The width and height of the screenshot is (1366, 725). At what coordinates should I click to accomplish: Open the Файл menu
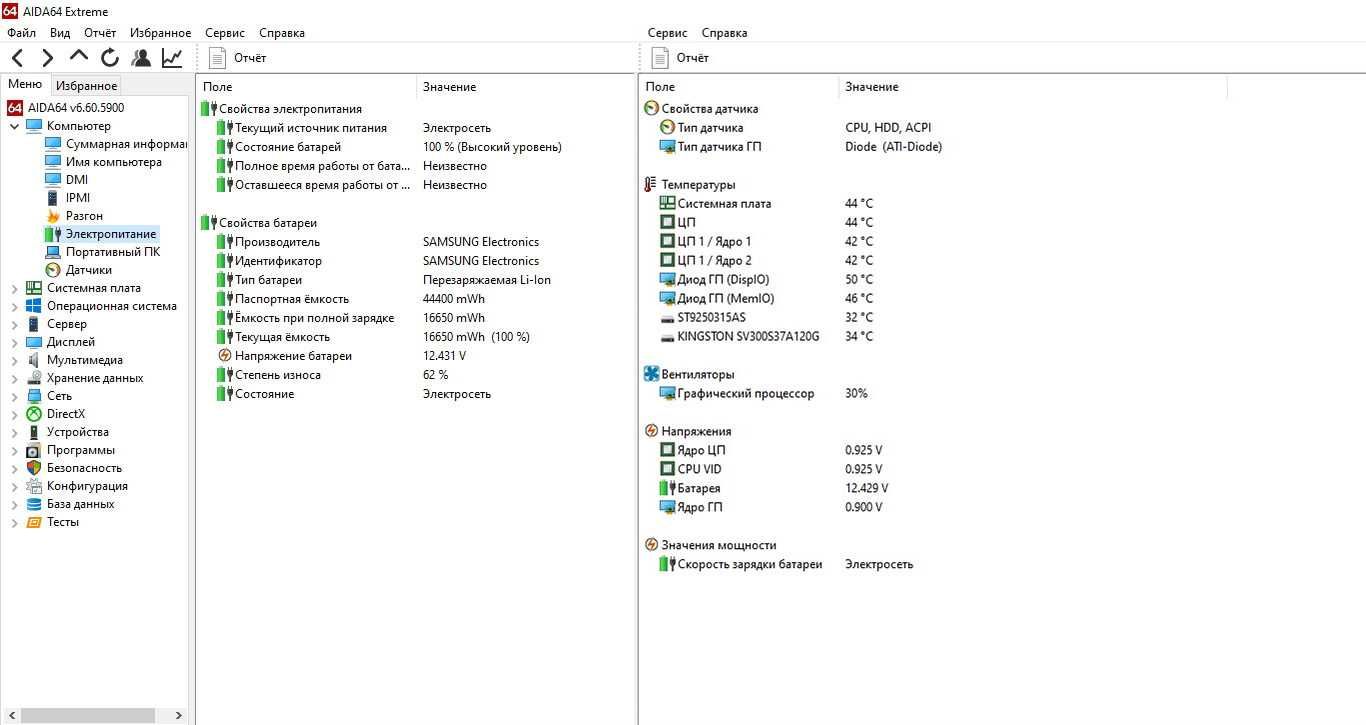pyautogui.click(x=21, y=33)
